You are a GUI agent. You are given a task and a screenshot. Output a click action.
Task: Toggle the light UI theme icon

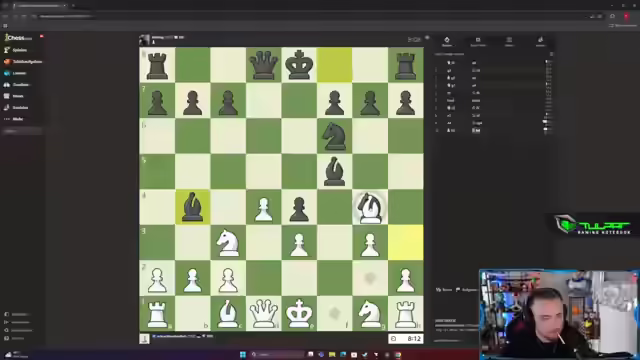click(x=7, y=314)
